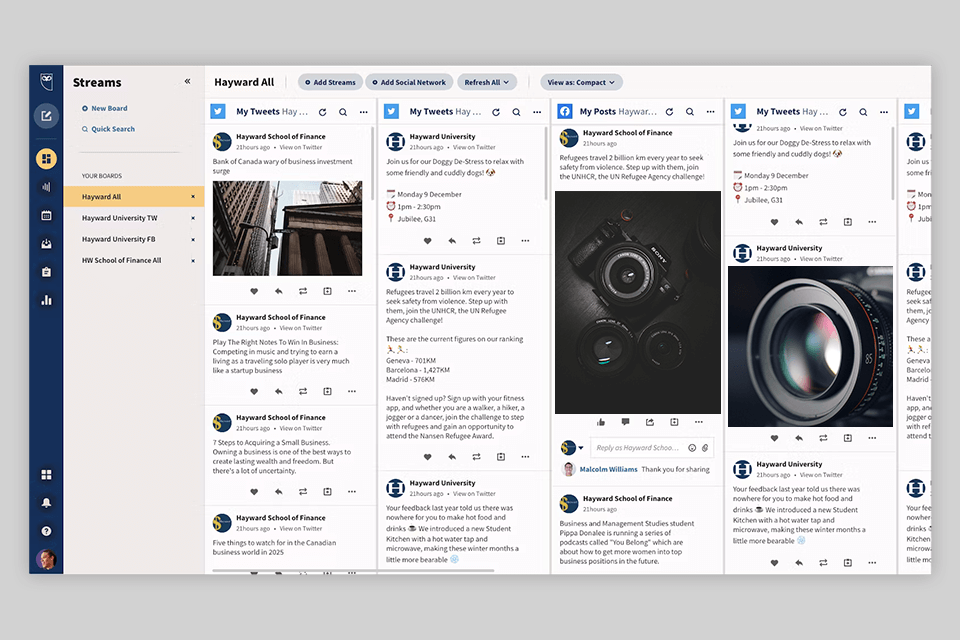The width and height of the screenshot is (960, 640).
Task: Click the Reply as Hayward School input field
Action: [x=638, y=448]
